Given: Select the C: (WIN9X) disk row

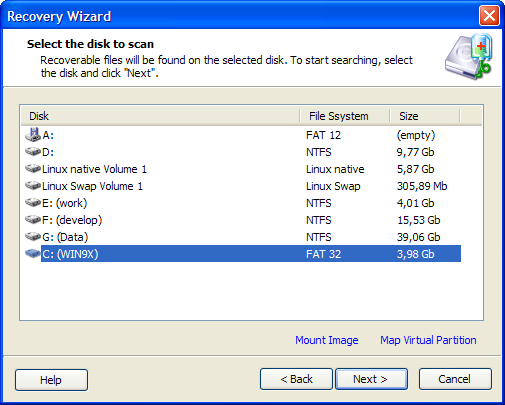Looking at the screenshot, I should click(x=243, y=254).
